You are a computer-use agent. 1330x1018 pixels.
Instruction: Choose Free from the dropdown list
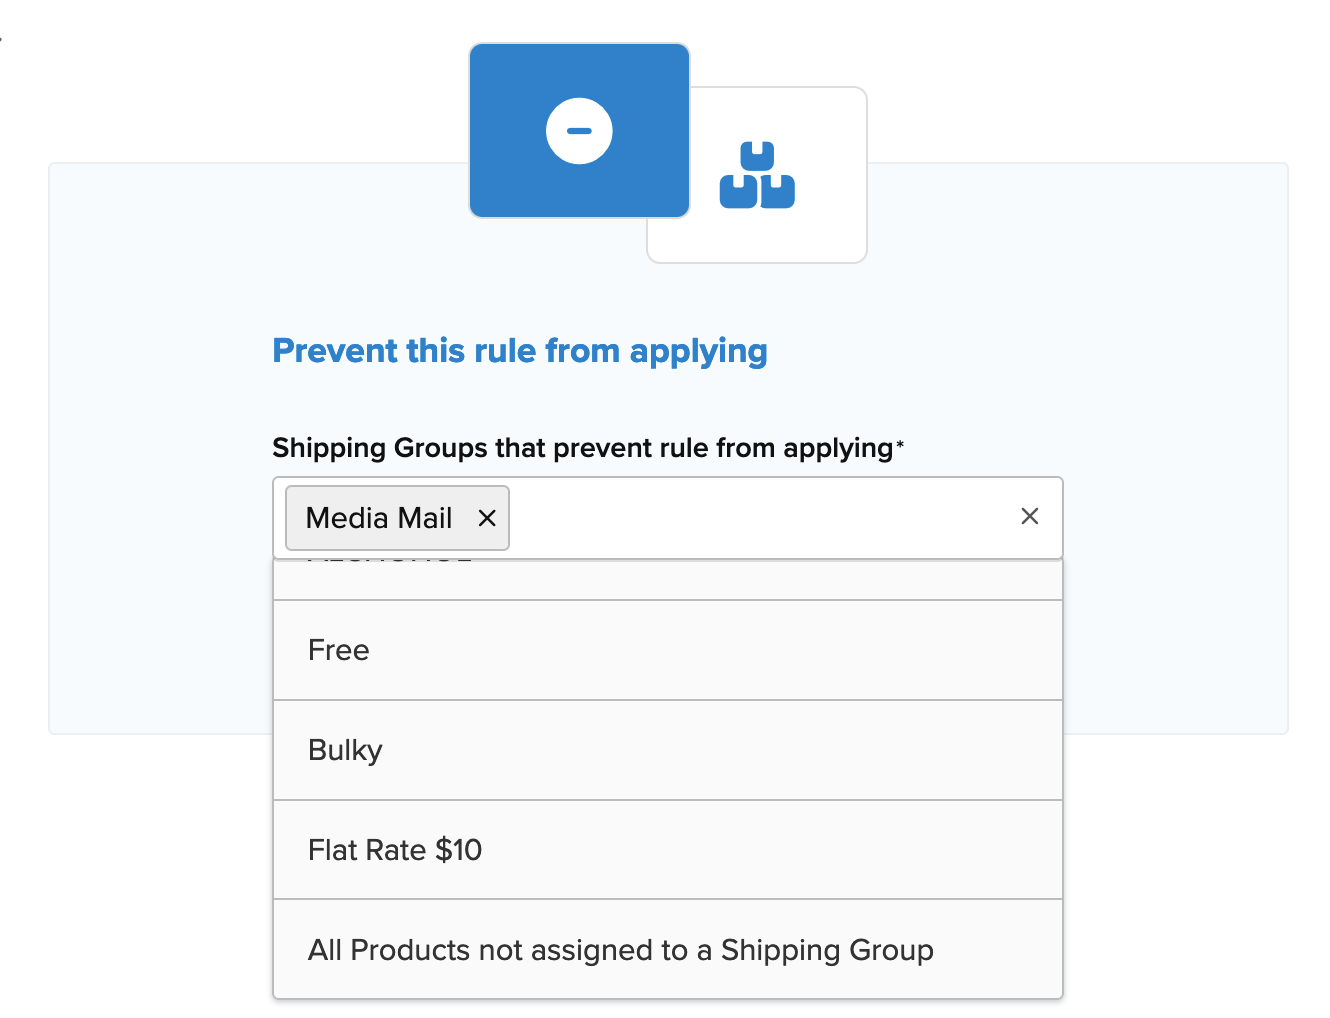click(x=338, y=650)
